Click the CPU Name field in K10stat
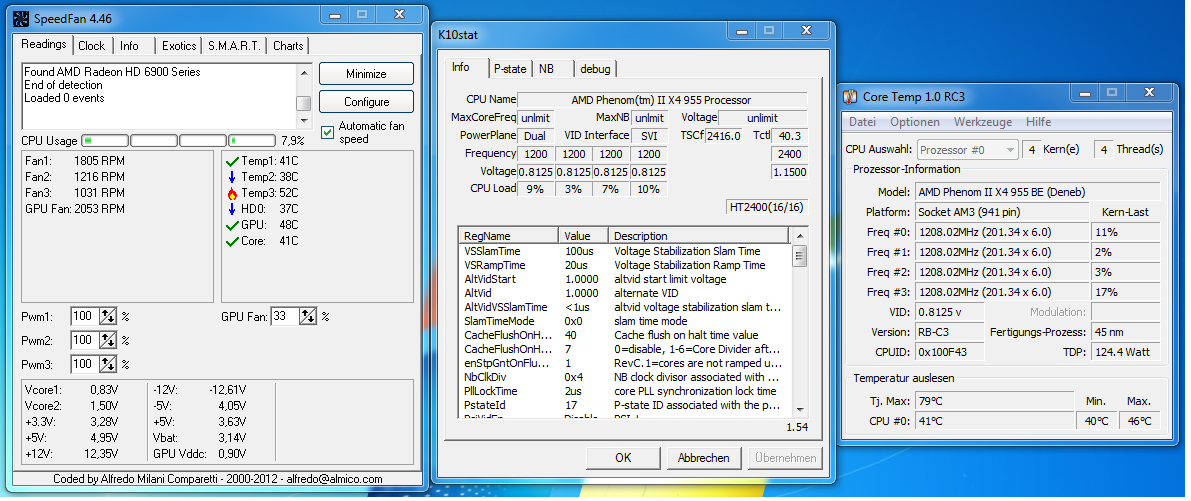This screenshot has height=501, width=1191. click(662, 100)
